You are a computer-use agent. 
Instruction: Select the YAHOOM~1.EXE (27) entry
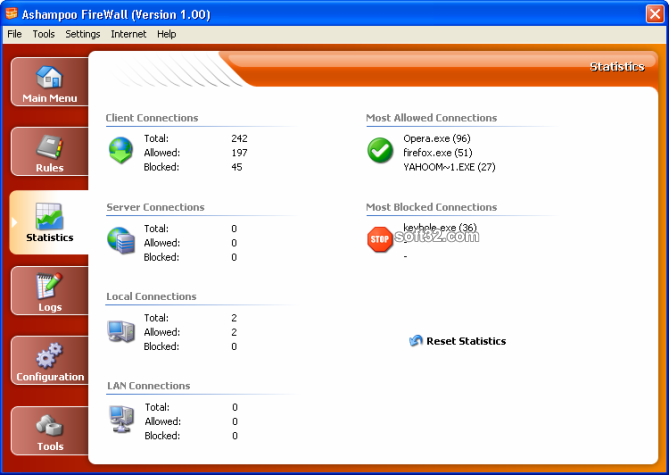coord(449,167)
